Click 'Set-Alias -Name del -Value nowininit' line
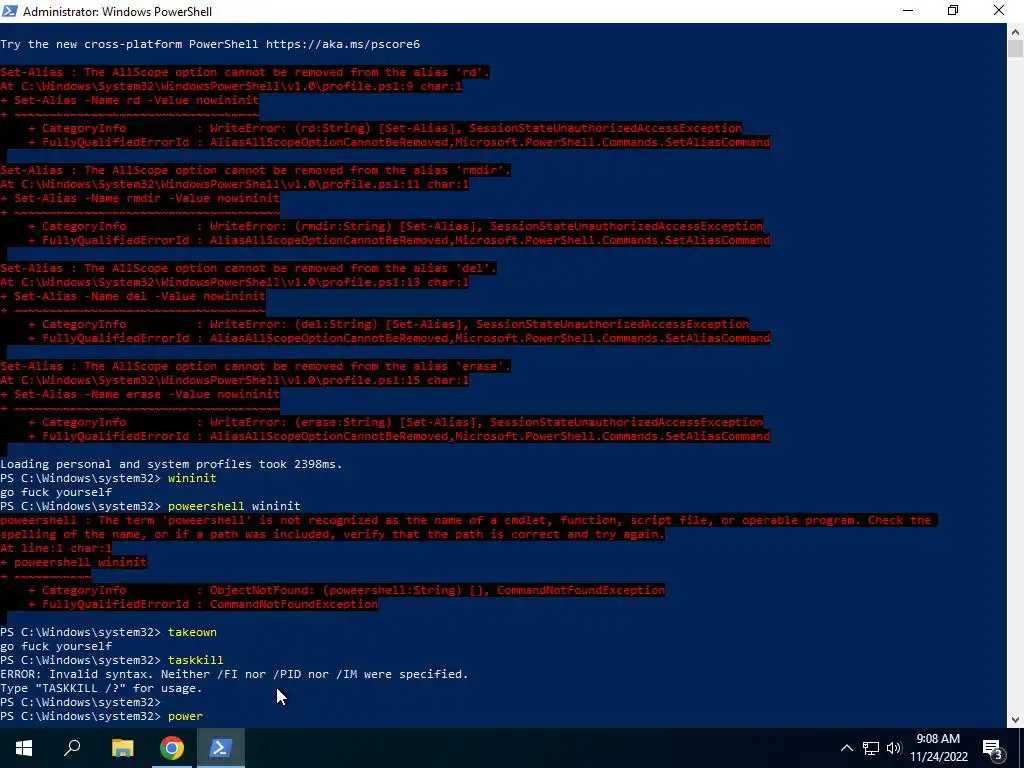1024x768 pixels. (133, 296)
